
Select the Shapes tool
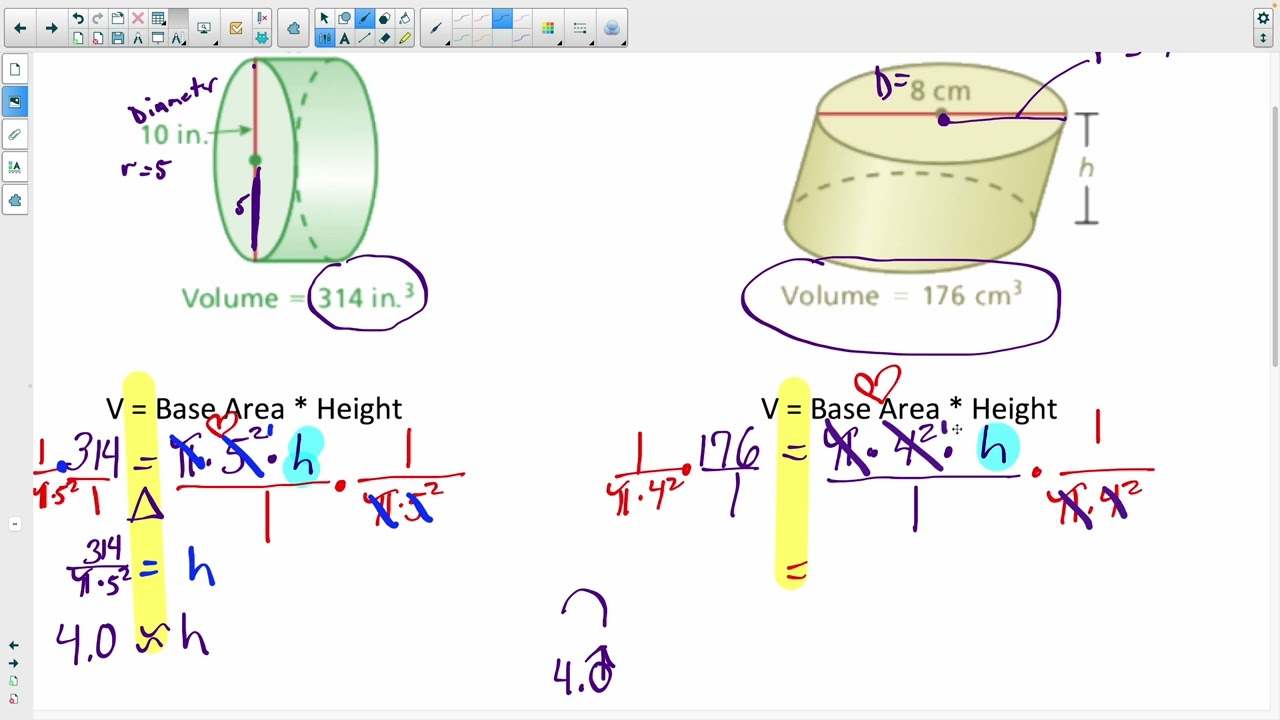tap(344, 18)
